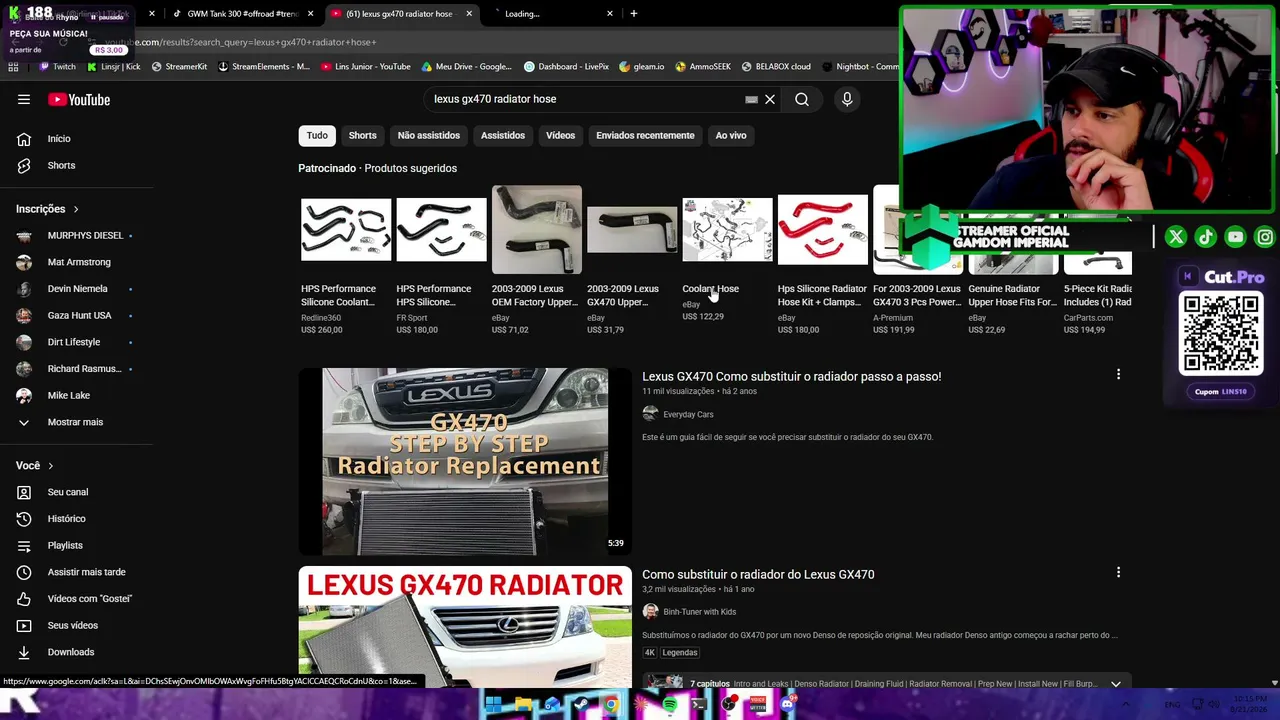The width and height of the screenshot is (1280, 720).
Task: Open Downloads in the sidebar
Action: click(76, 652)
